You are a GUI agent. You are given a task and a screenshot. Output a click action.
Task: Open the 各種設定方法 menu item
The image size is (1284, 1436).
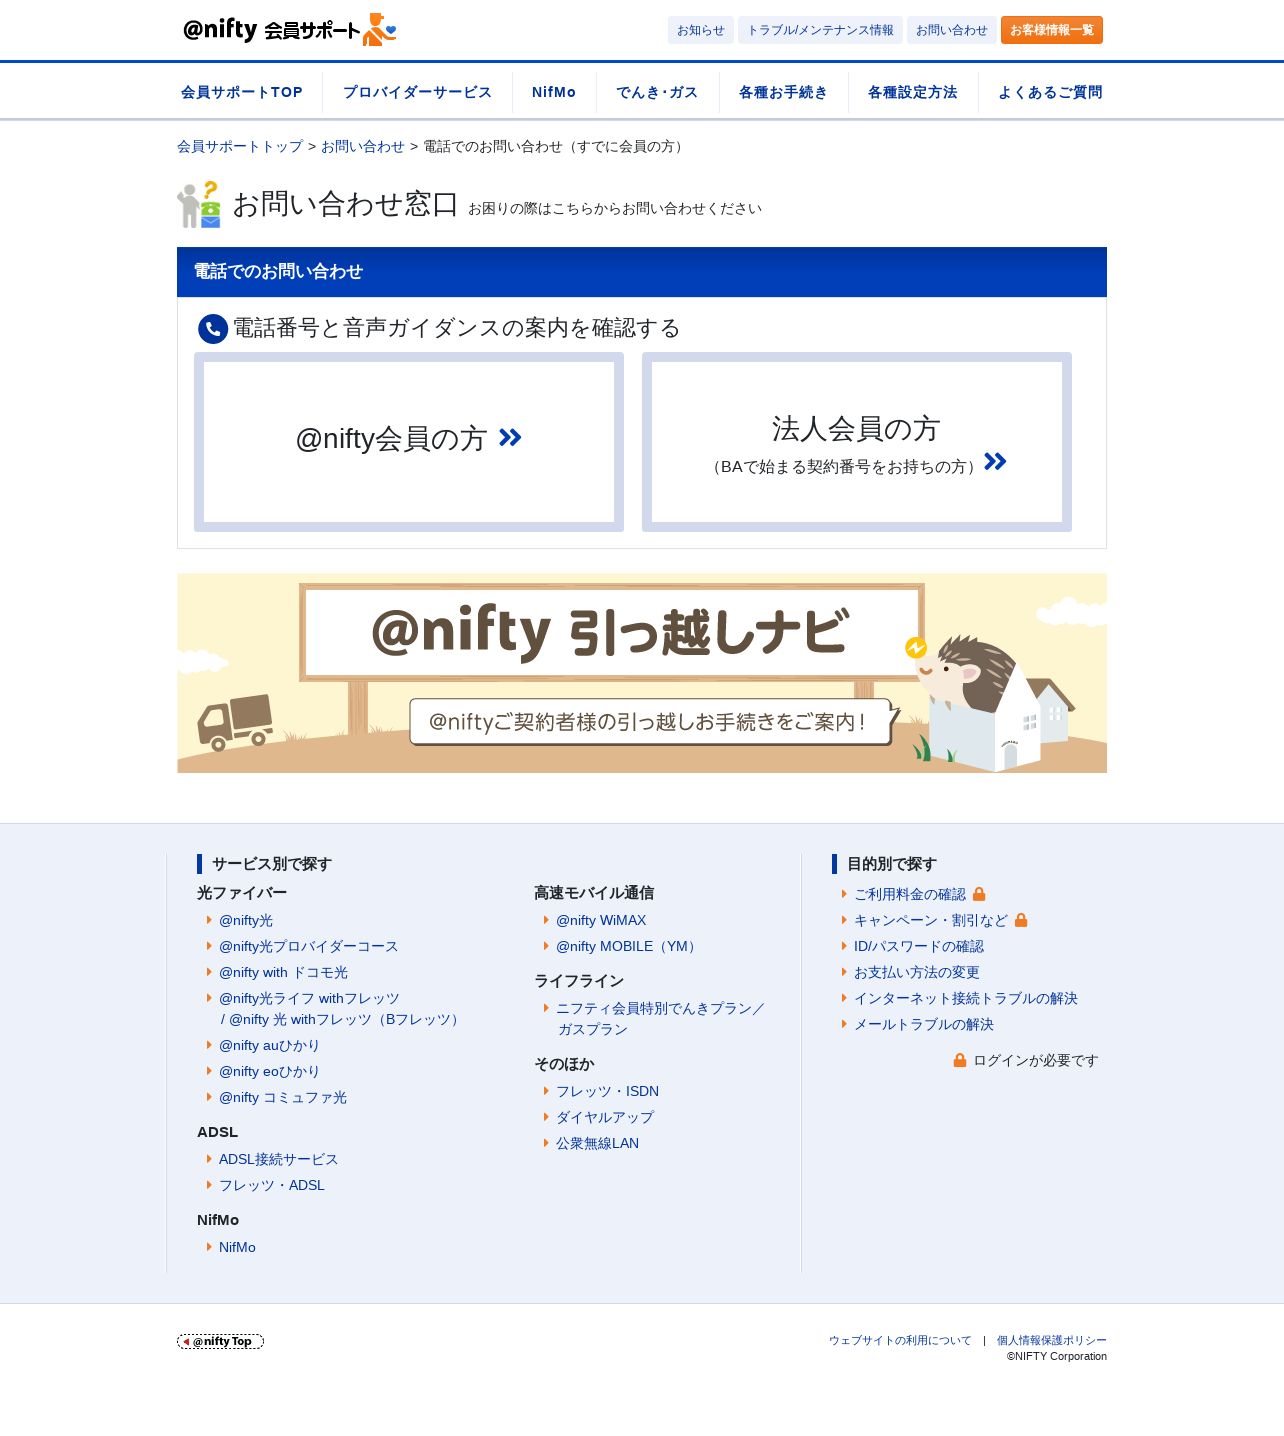(x=912, y=92)
